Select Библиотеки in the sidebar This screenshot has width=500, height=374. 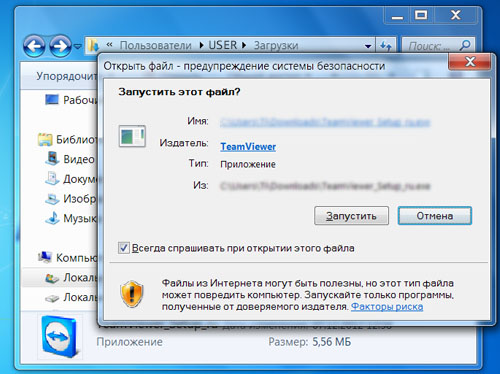(68, 139)
